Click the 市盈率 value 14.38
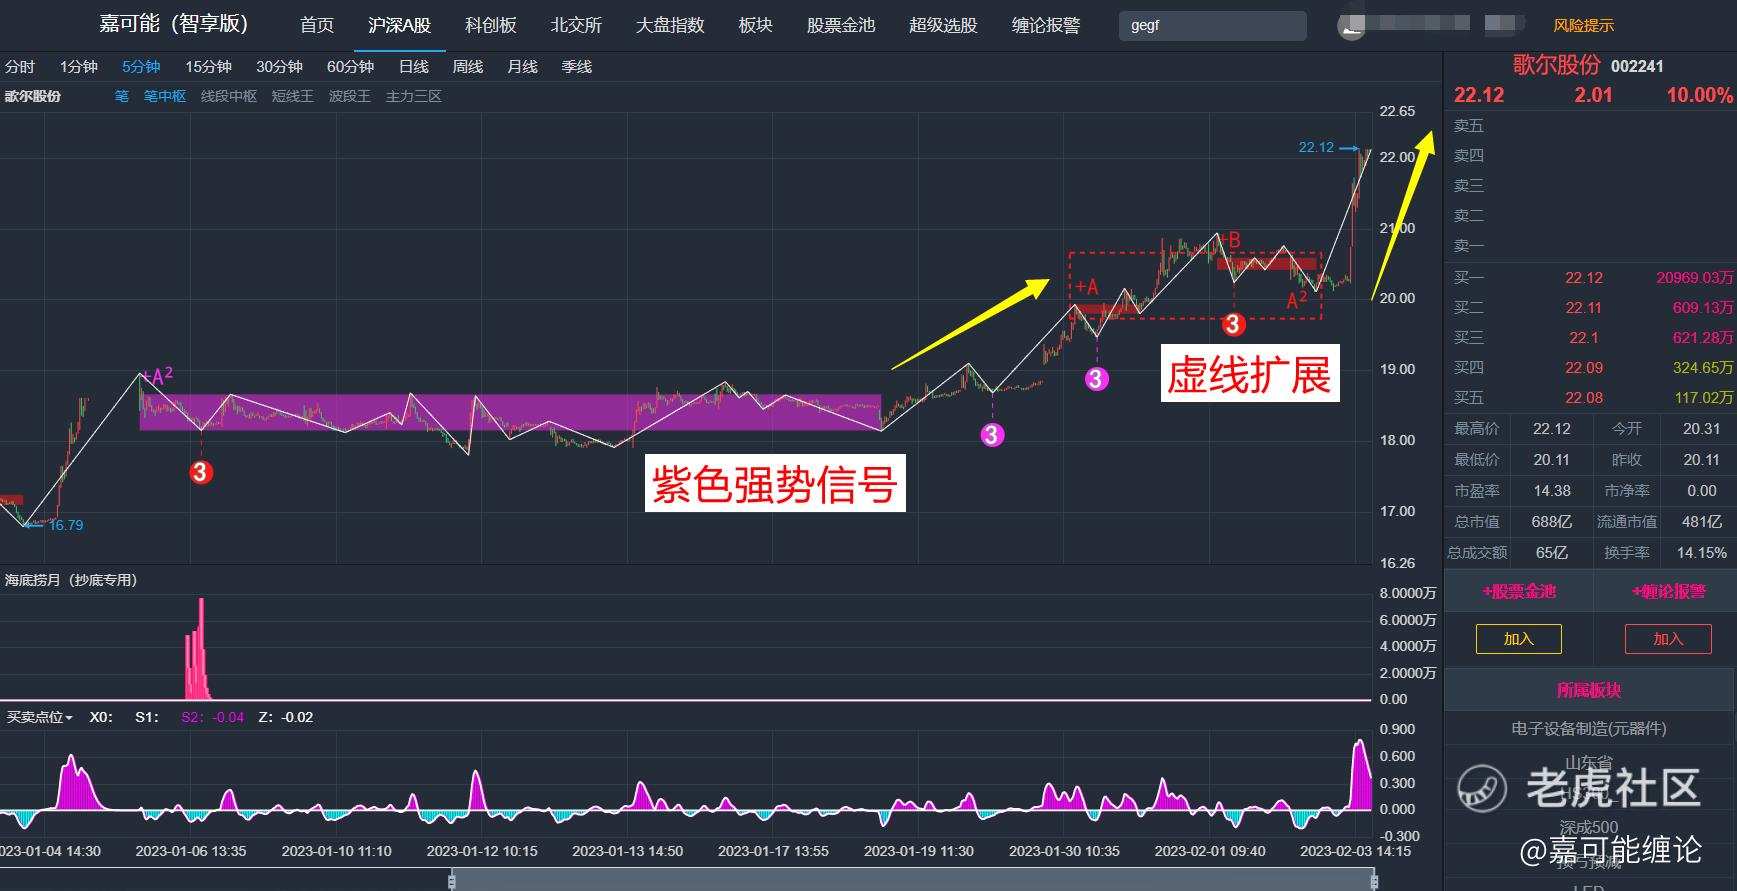The image size is (1737, 891). (x=1552, y=491)
